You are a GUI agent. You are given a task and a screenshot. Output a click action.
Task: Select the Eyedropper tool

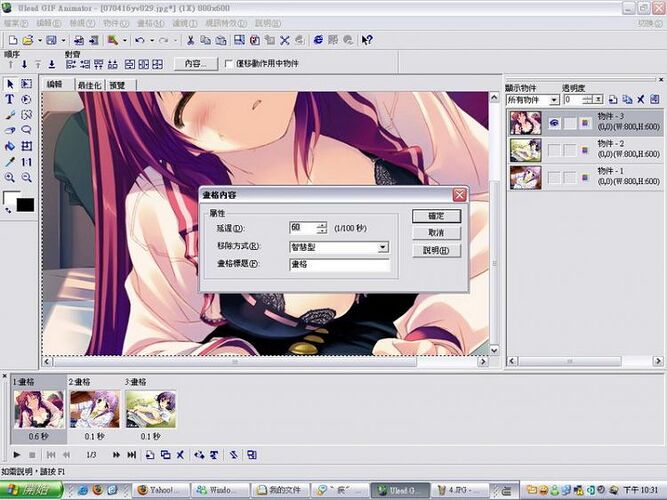(10, 162)
